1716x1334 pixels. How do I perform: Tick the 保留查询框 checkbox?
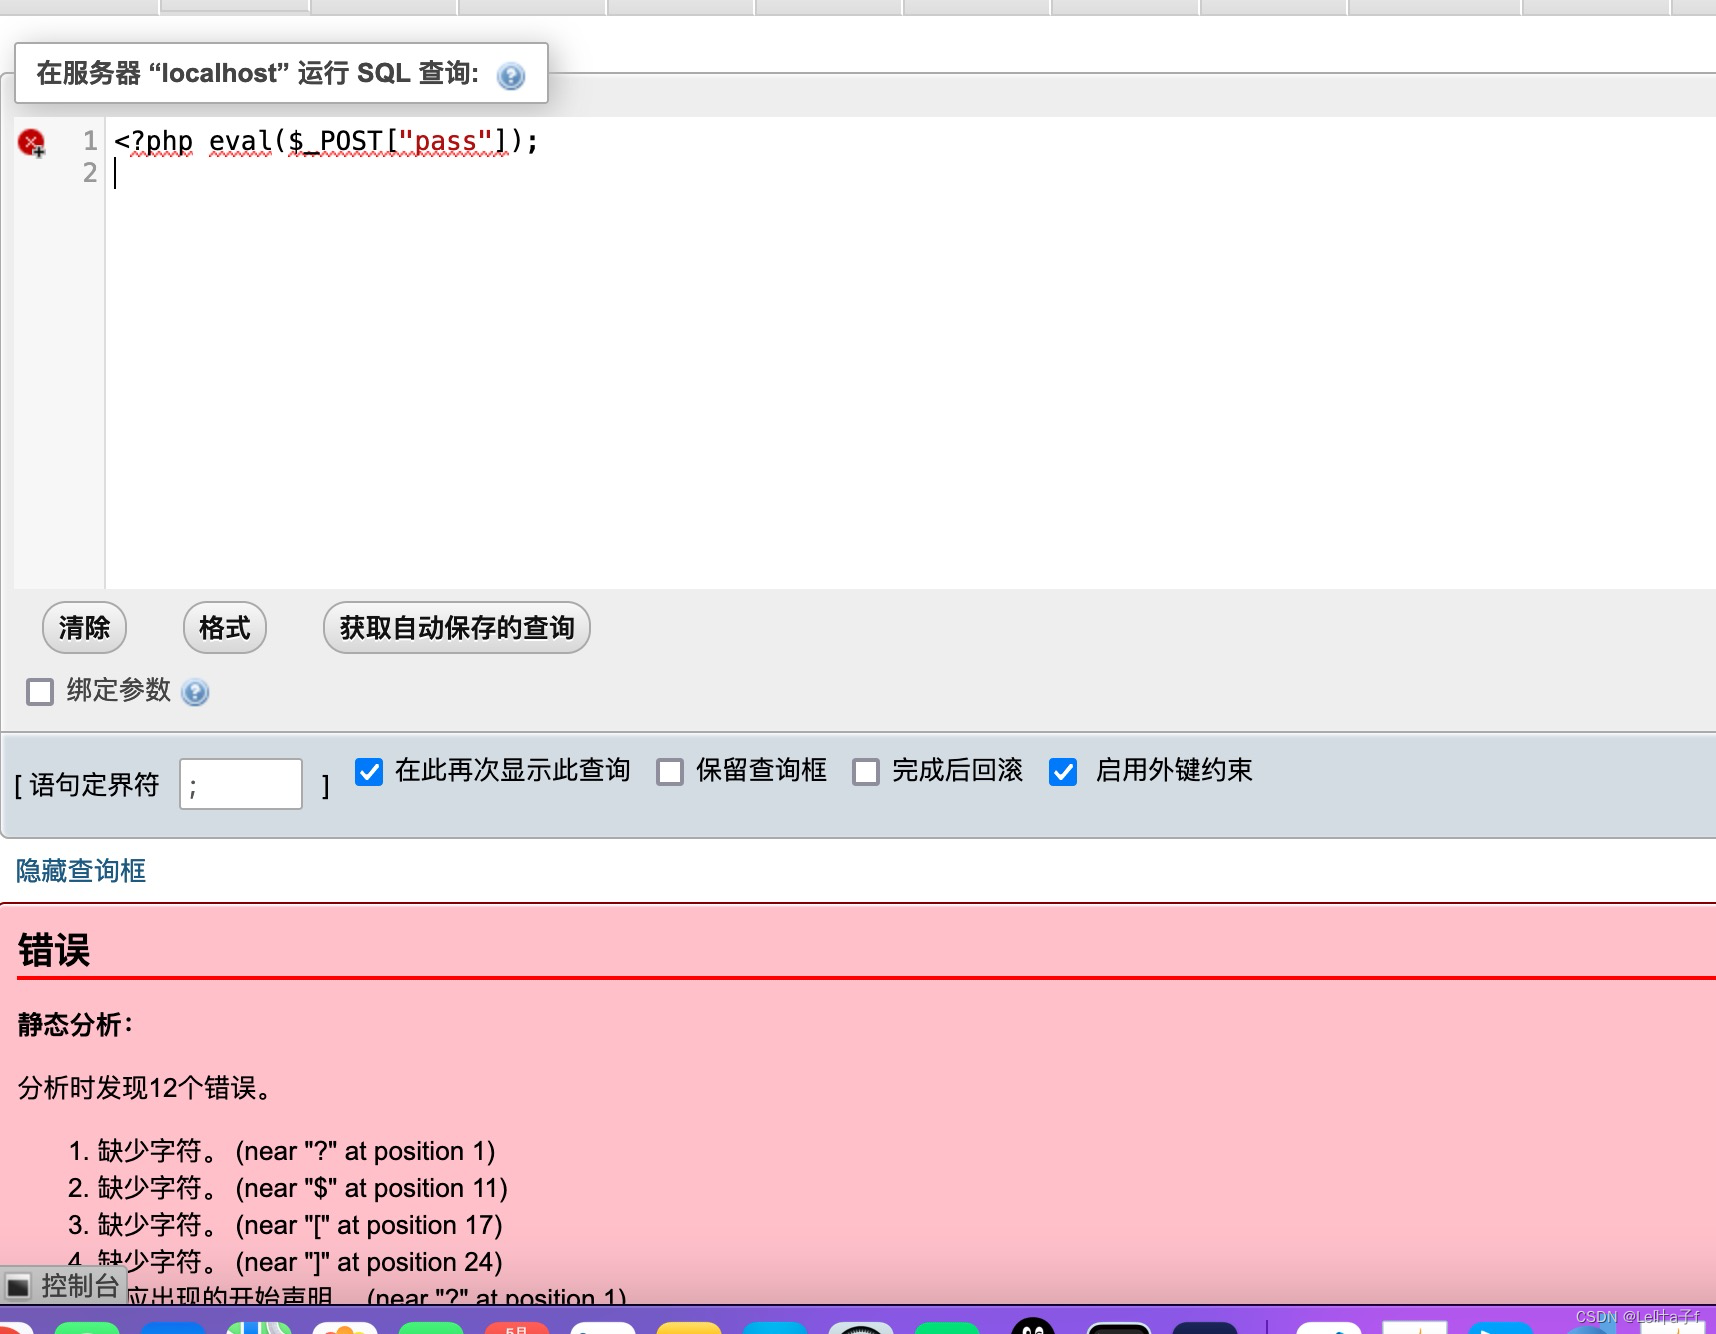pos(670,772)
